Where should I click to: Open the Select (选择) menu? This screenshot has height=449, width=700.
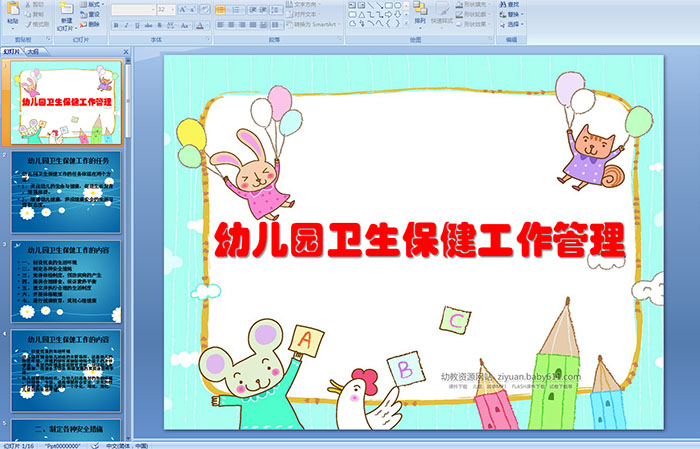[511, 24]
